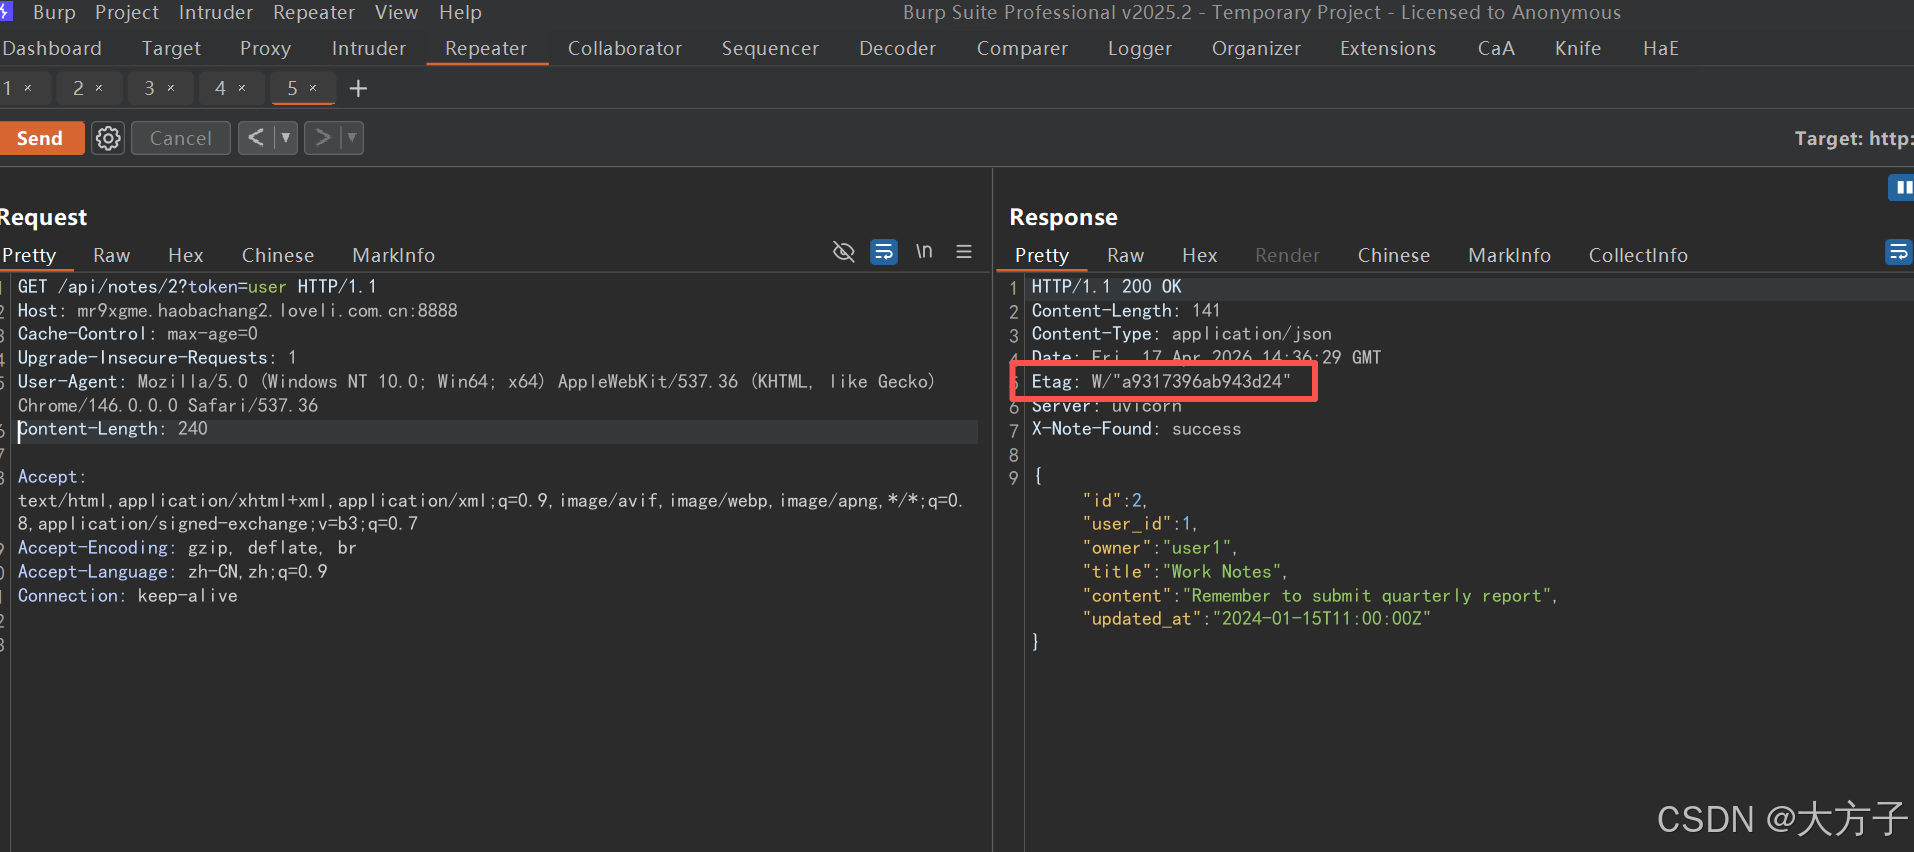Screen dimensions: 1914x852
Task: Select Hex view in Request panel
Action: pos(186,255)
